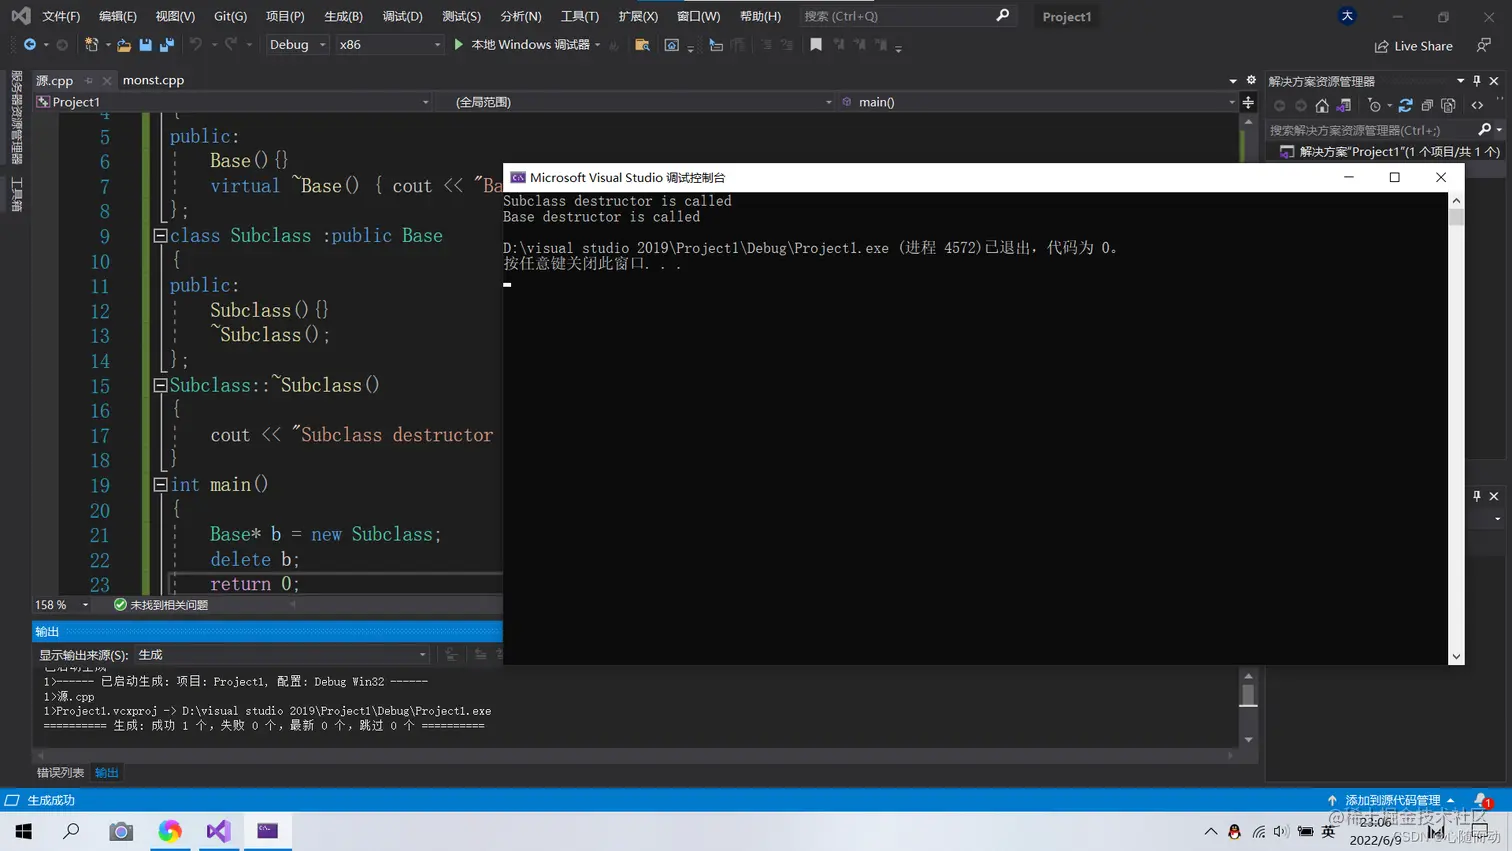Image resolution: width=1512 pixels, height=851 pixels.
Task: Collapse the int main() code block
Action: (x=160, y=484)
